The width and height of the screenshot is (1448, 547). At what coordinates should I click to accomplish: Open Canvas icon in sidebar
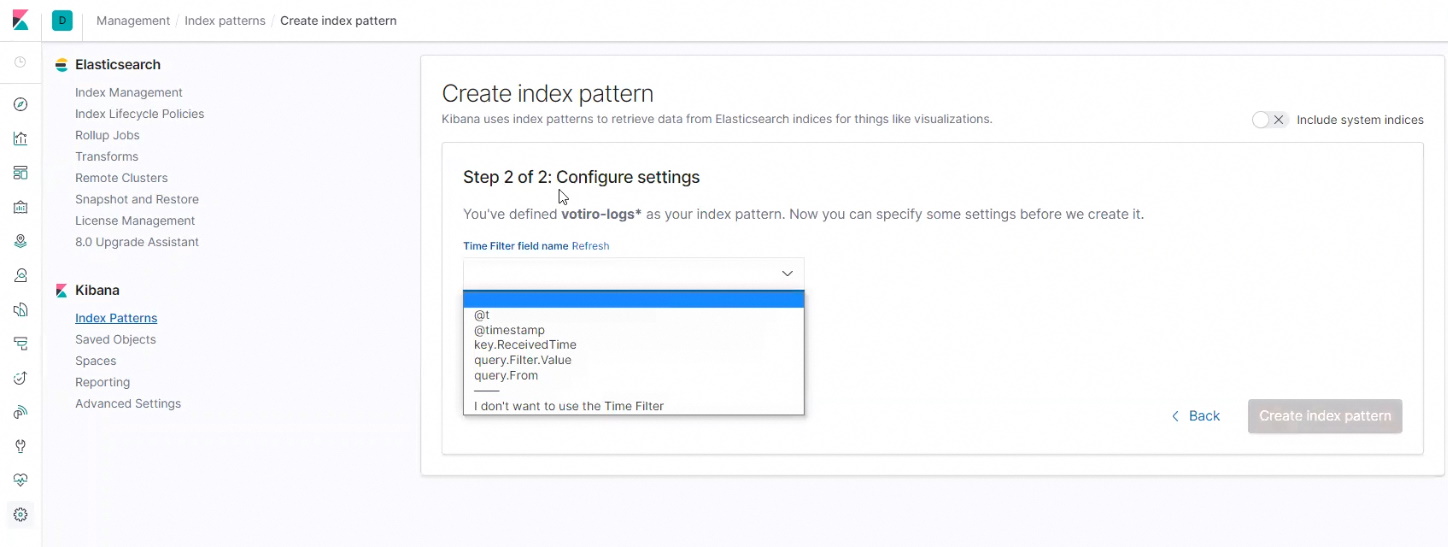(x=20, y=207)
